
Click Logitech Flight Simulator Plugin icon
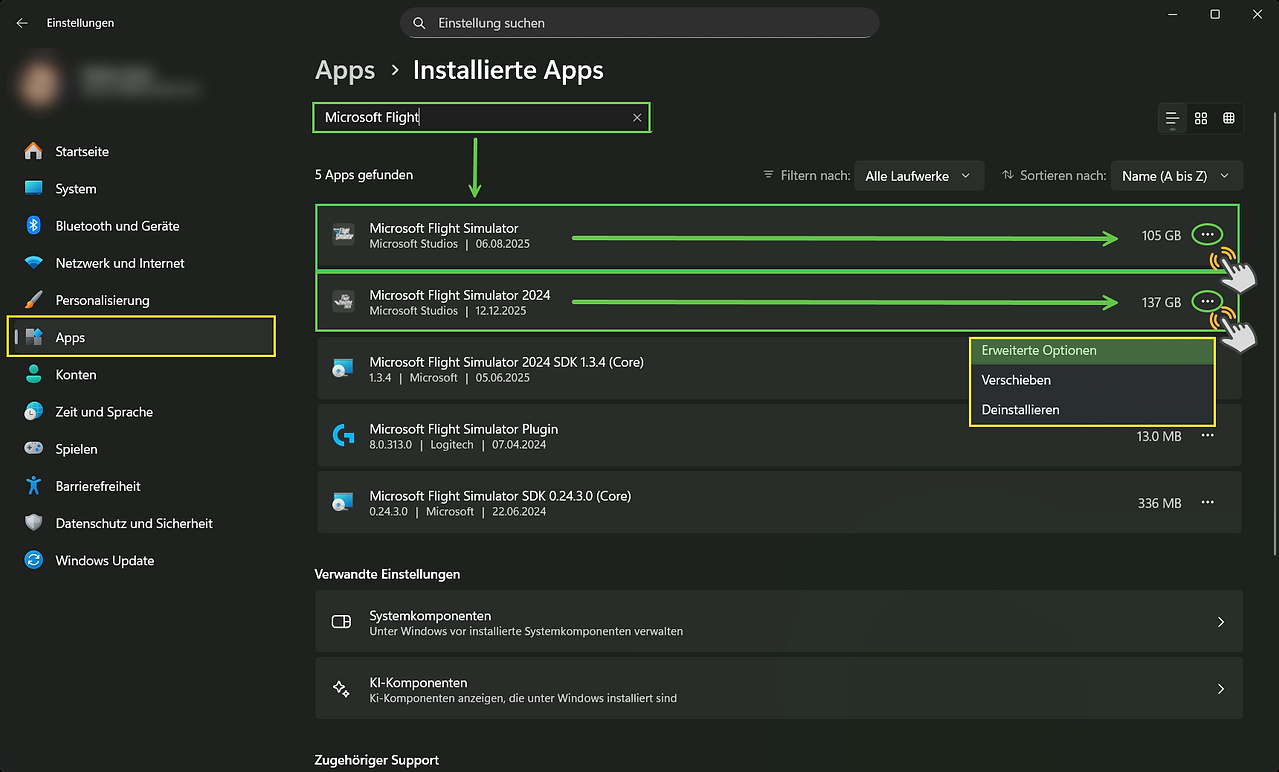pos(343,436)
